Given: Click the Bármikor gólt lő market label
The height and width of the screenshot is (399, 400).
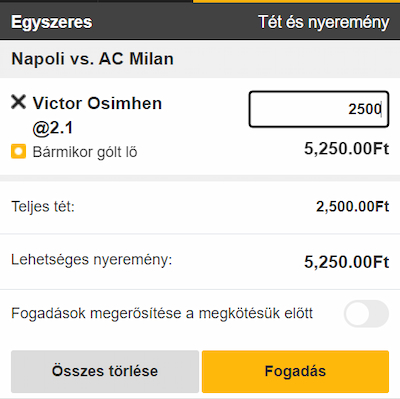Looking at the screenshot, I should point(85,152).
